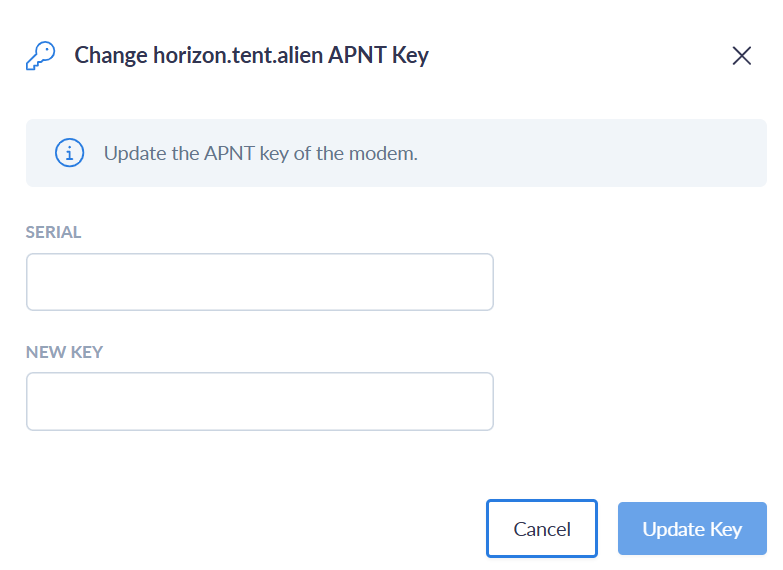783x570 pixels.
Task: Dismiss the Change APNT Key dialog
Action: coord(741,56)
